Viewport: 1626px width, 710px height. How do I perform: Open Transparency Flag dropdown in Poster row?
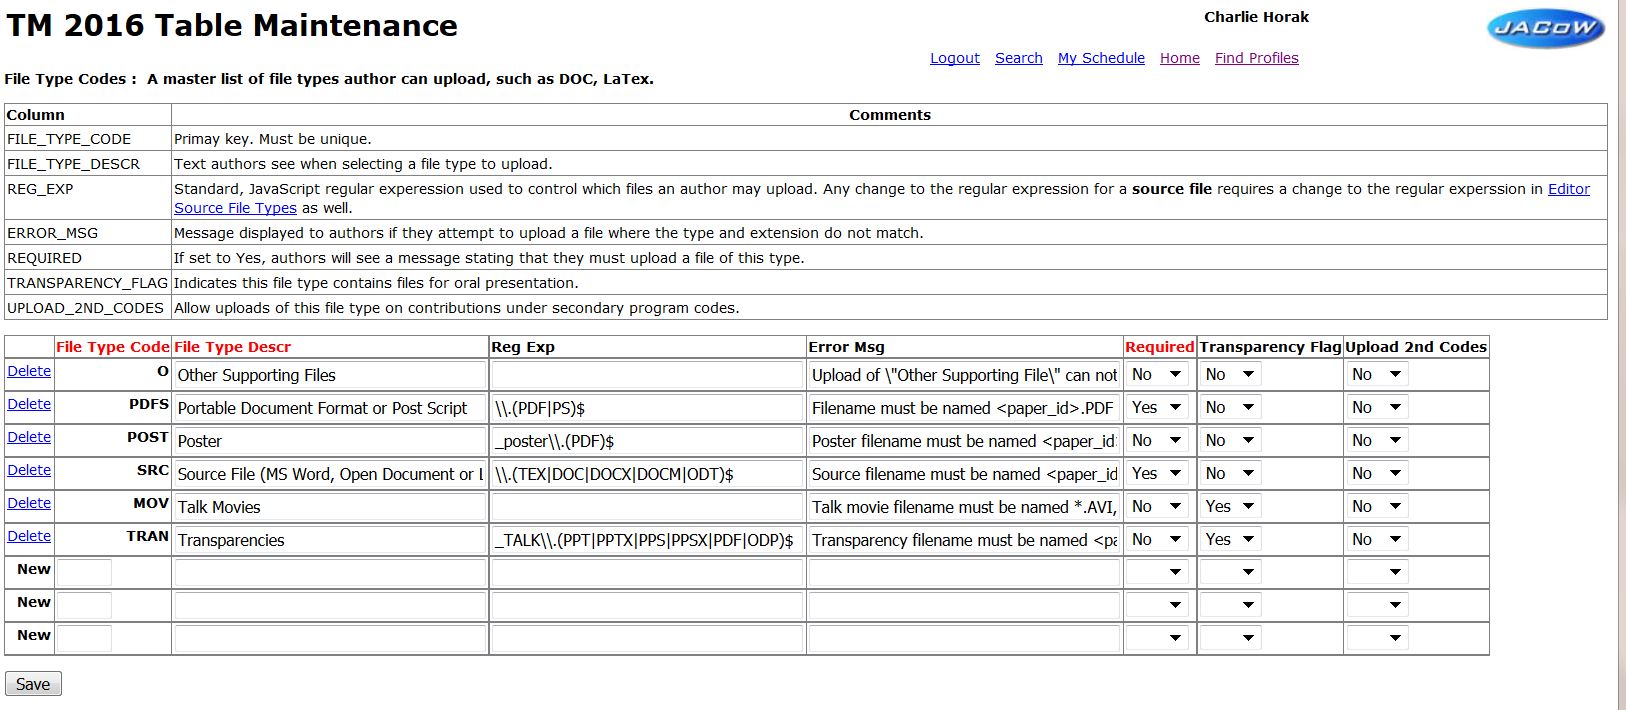click(1231, 441)
